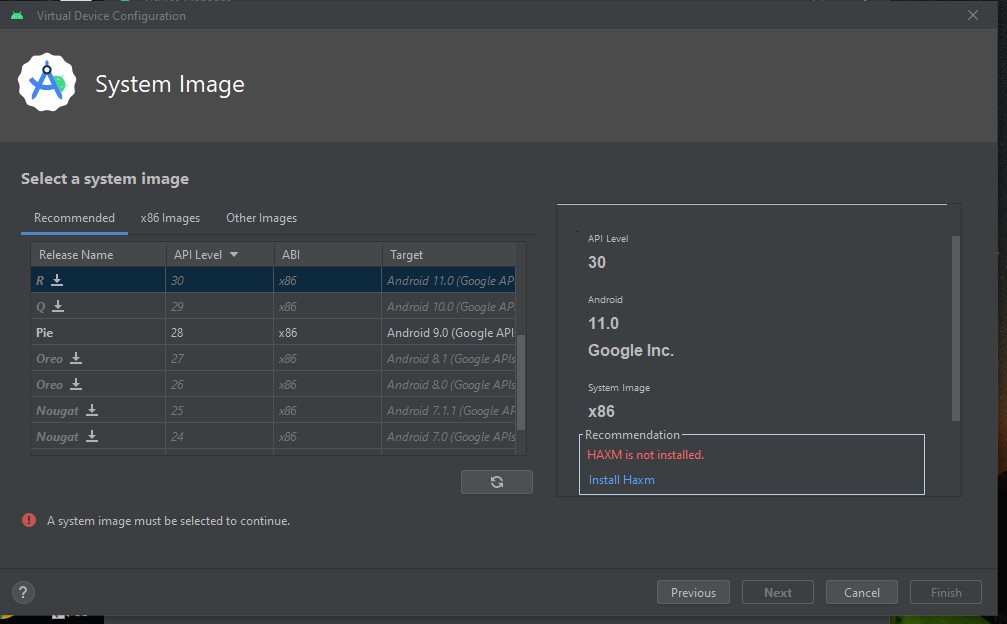Refresh the system image list
This screenshot has width=1007, height=624.
[497, 482]
